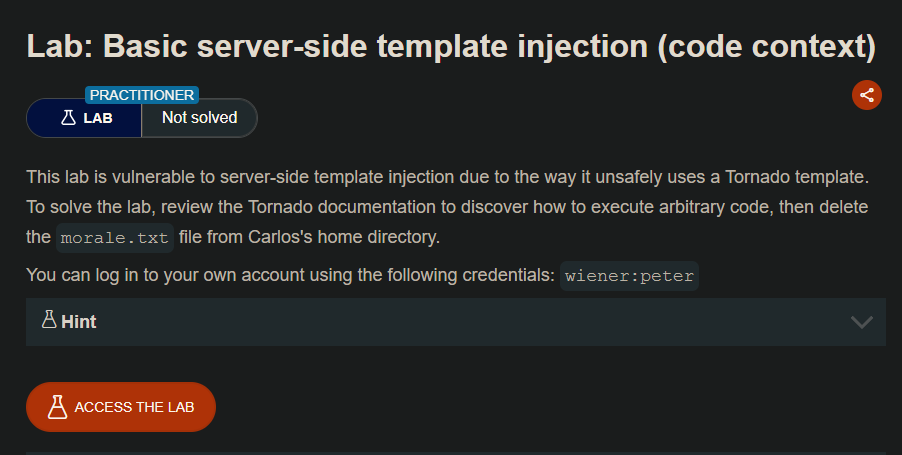Viewport: 902px width, 455px height.
Task: Expand the Hint chevron arrow
Action: pyautogui.click(x=861, y=322)
